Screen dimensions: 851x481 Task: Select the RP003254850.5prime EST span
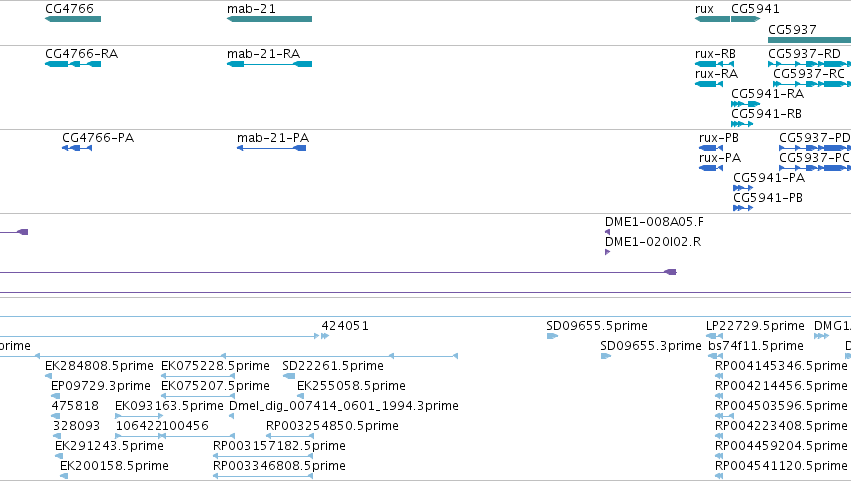[x=290, y=436]
